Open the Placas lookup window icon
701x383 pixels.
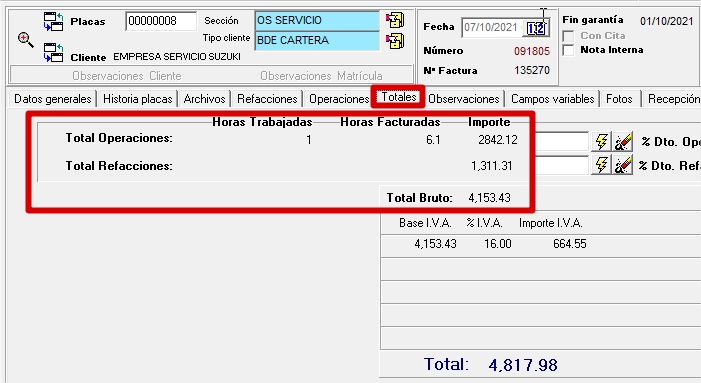(54, 21)
